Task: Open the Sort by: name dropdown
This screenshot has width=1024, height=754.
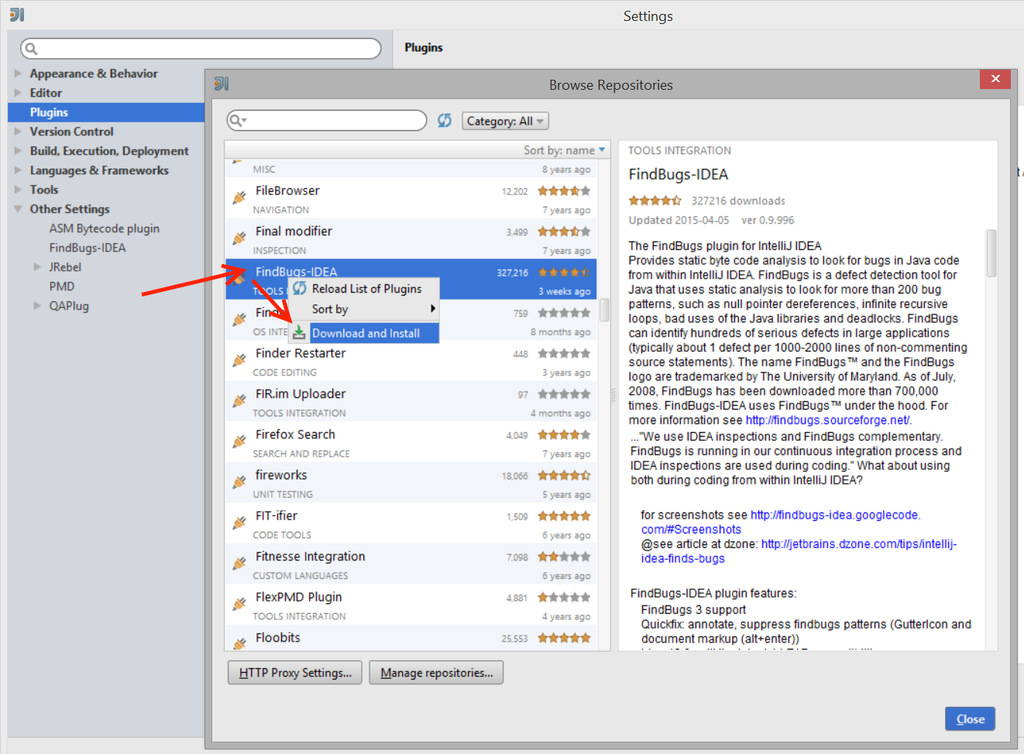Action: click(564, 150)
